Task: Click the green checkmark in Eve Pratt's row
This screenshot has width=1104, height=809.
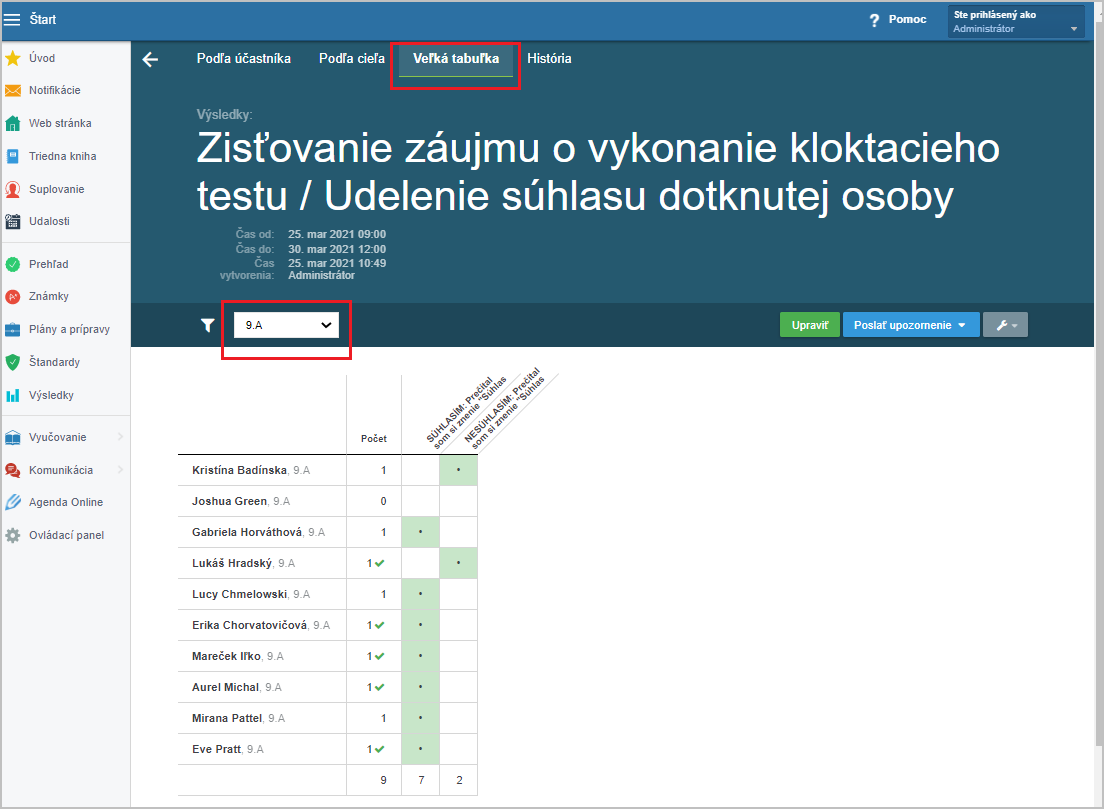Action: pos(380,749)
